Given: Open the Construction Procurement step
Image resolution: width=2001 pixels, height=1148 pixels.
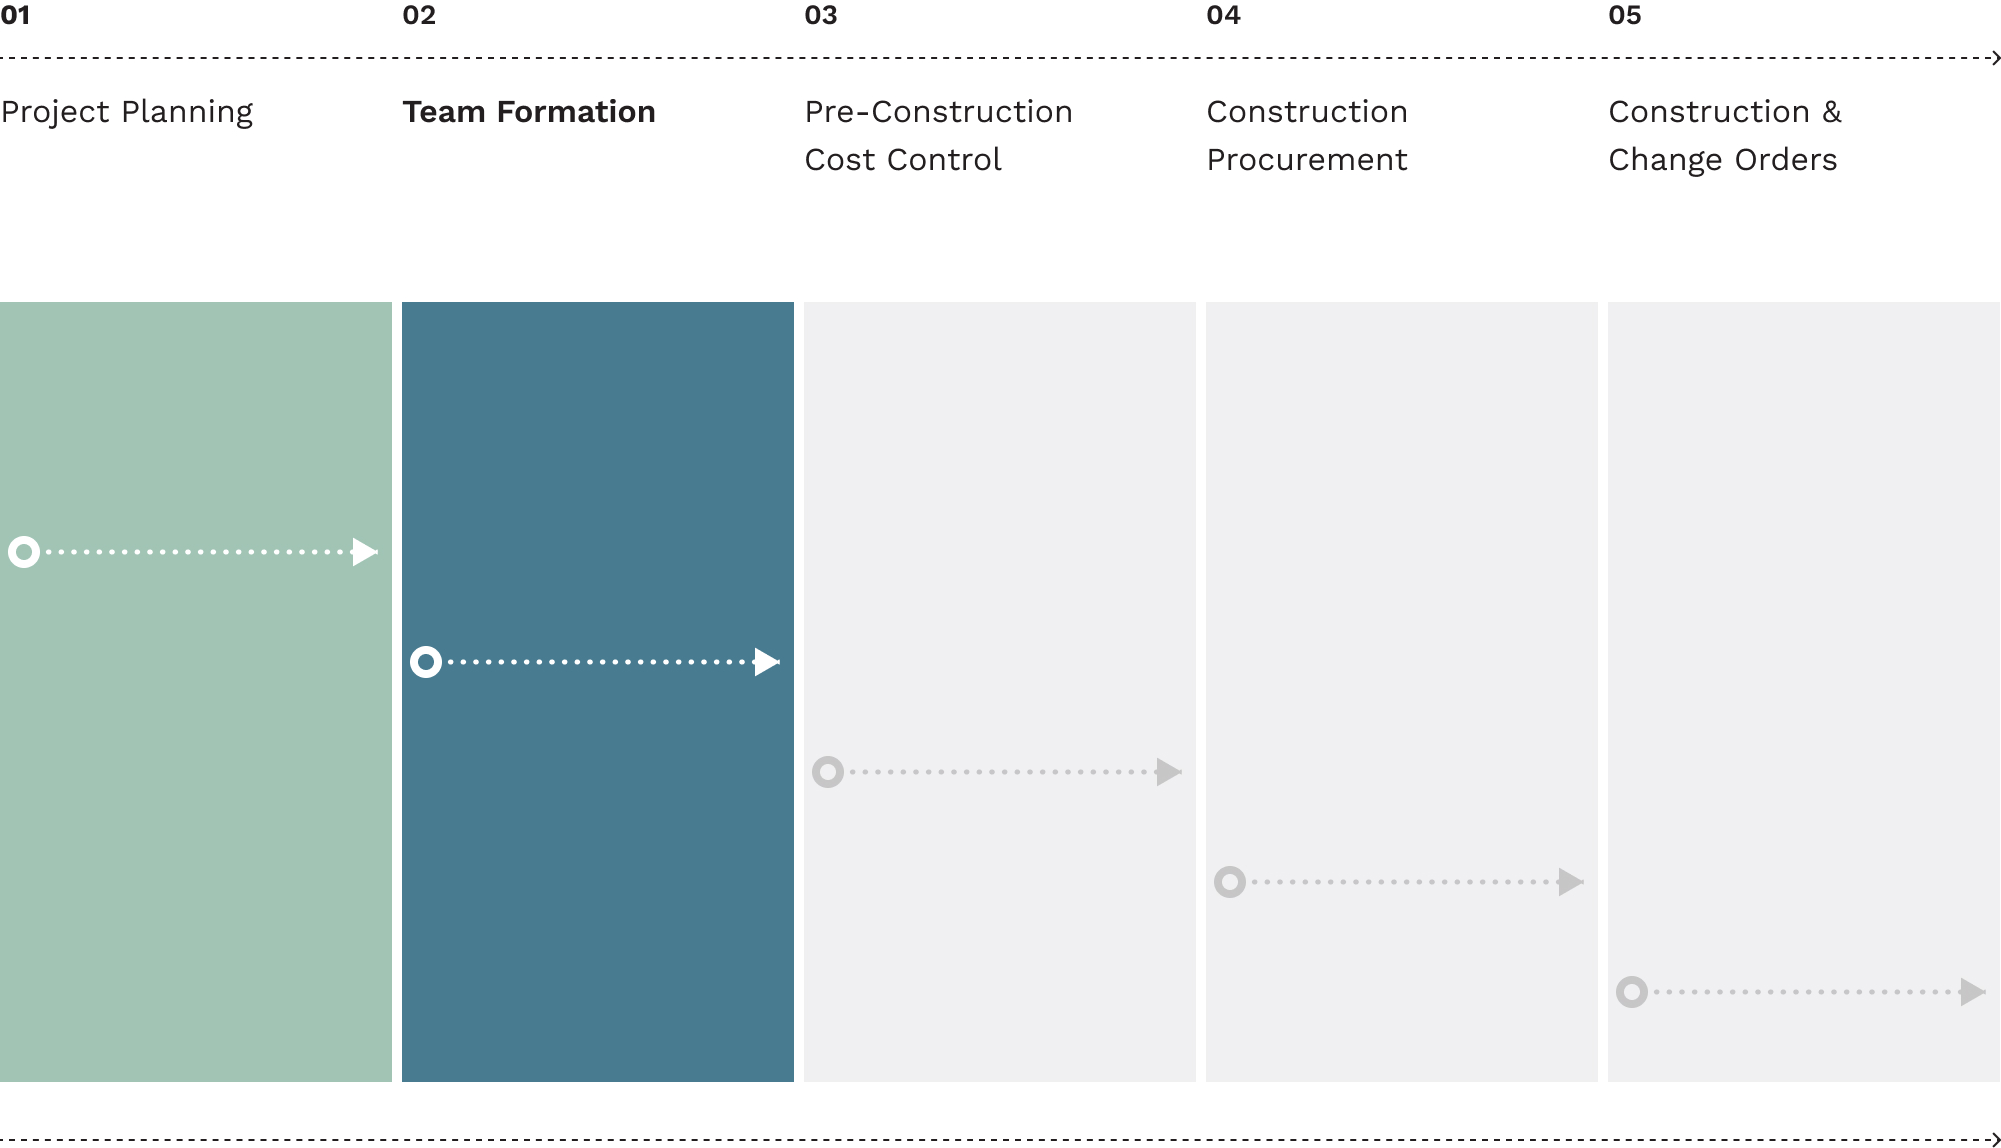Looking at the screenshot, I should pos(1307,135).
